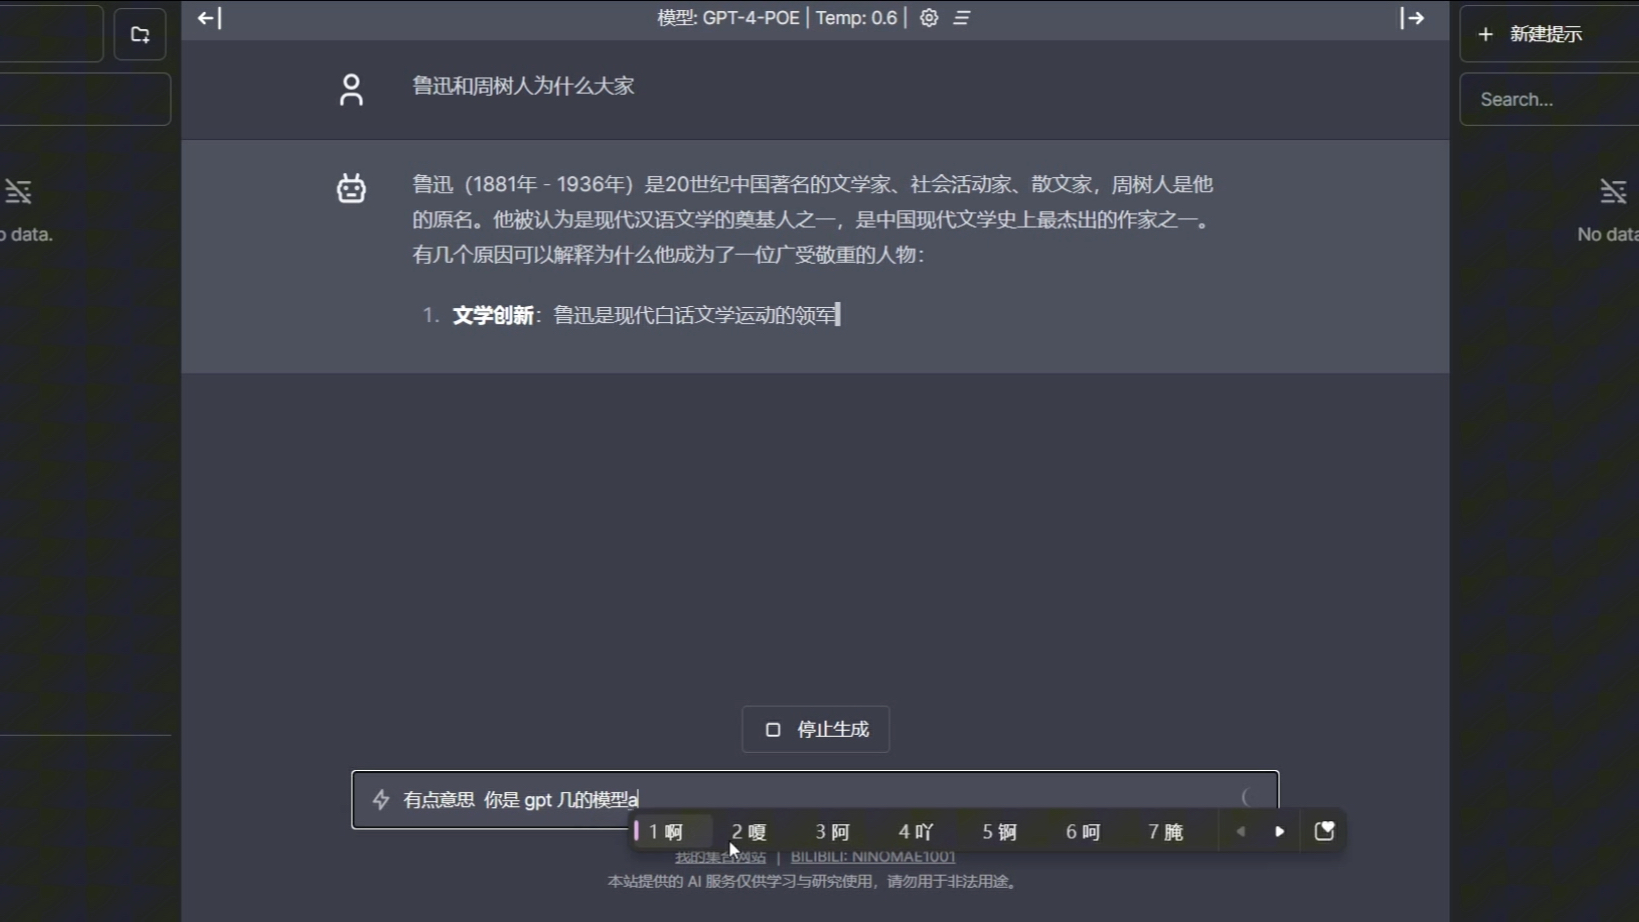This screenshot has height=922, width=1639.
Task: Select IME candidate 5 锕
Action: (999, 832)
